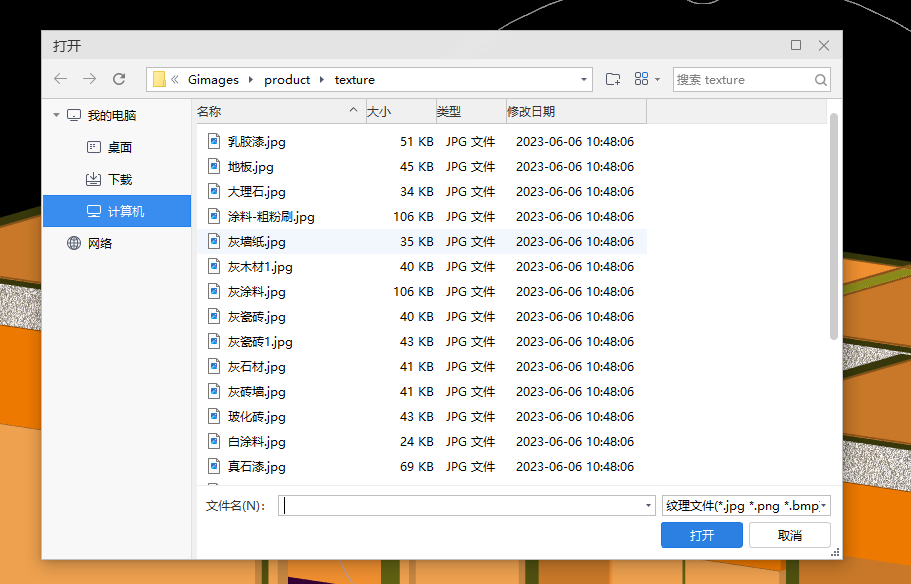
Task: Click file icon of 乳胶漆.jpg
Action: (x=214, y=141)
